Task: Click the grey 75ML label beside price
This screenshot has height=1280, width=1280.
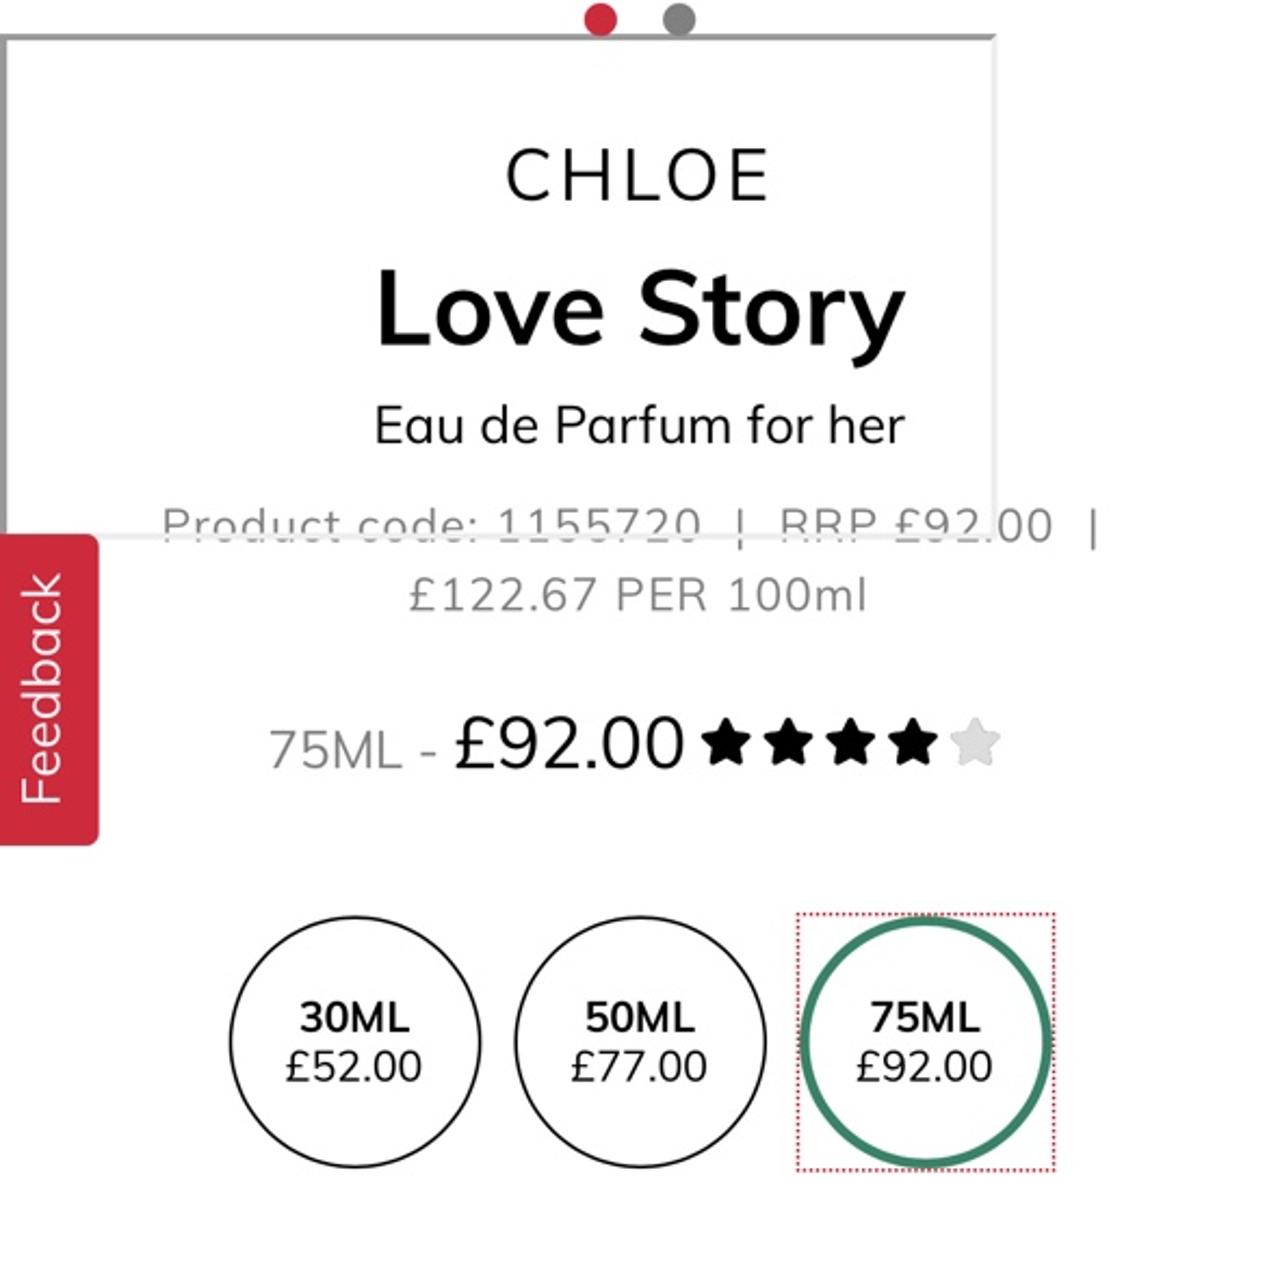Action: tap(335, 750)
